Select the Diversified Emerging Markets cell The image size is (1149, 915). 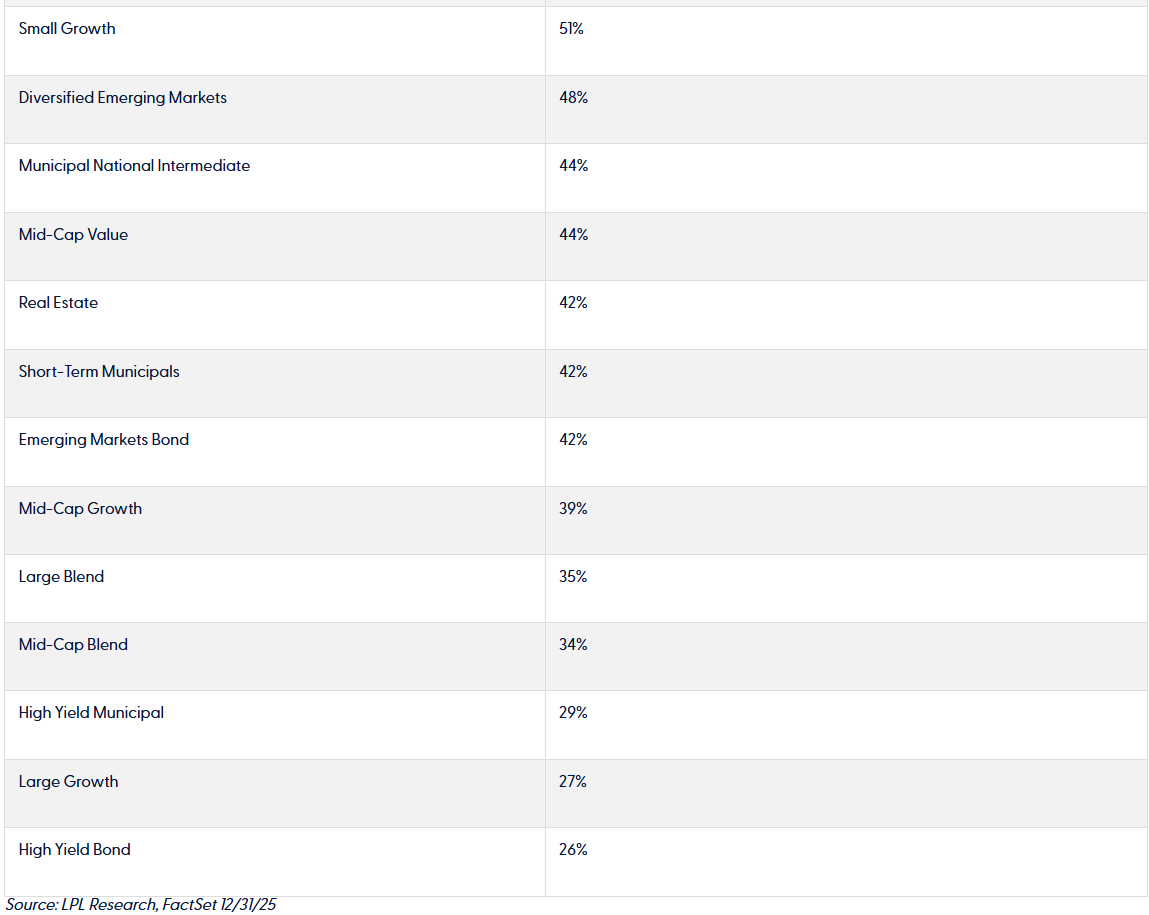pyautogui.click(x=123, y=98)
